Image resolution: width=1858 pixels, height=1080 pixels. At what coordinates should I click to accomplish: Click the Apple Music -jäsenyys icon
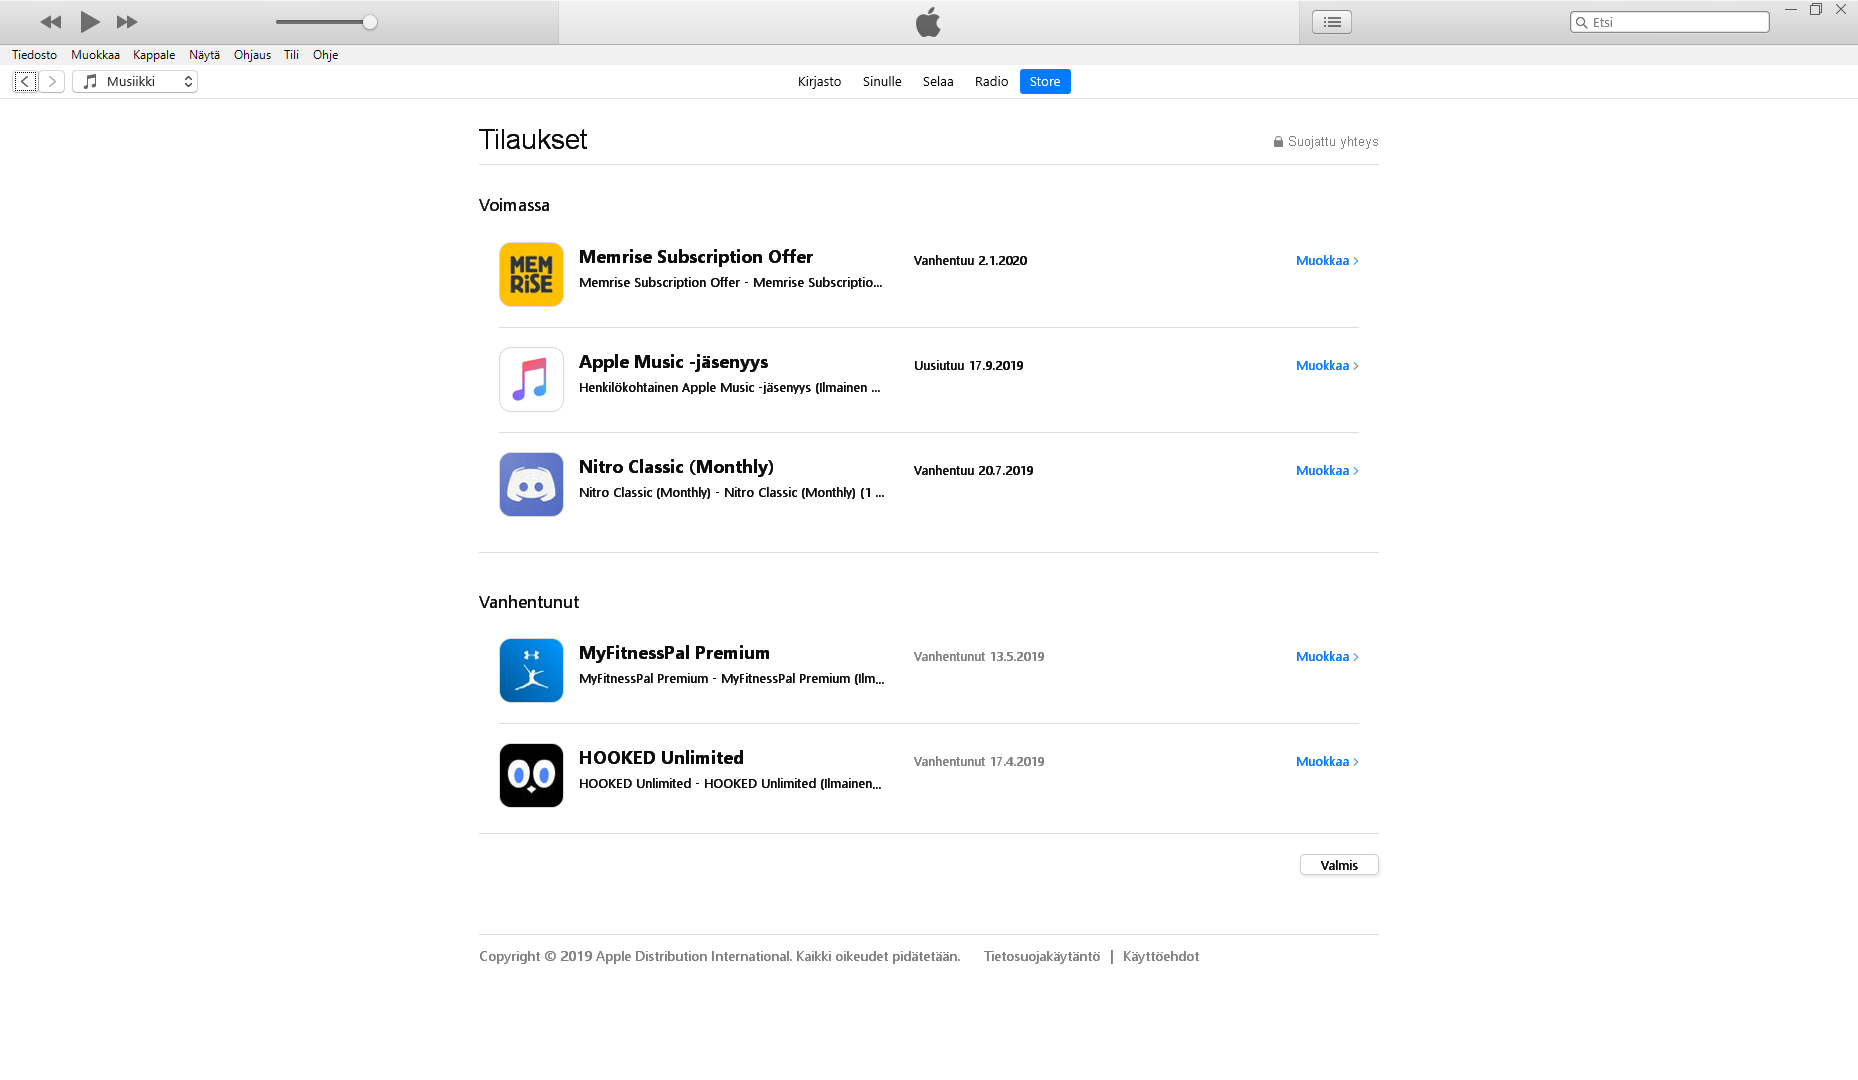(x=531, y=380)
